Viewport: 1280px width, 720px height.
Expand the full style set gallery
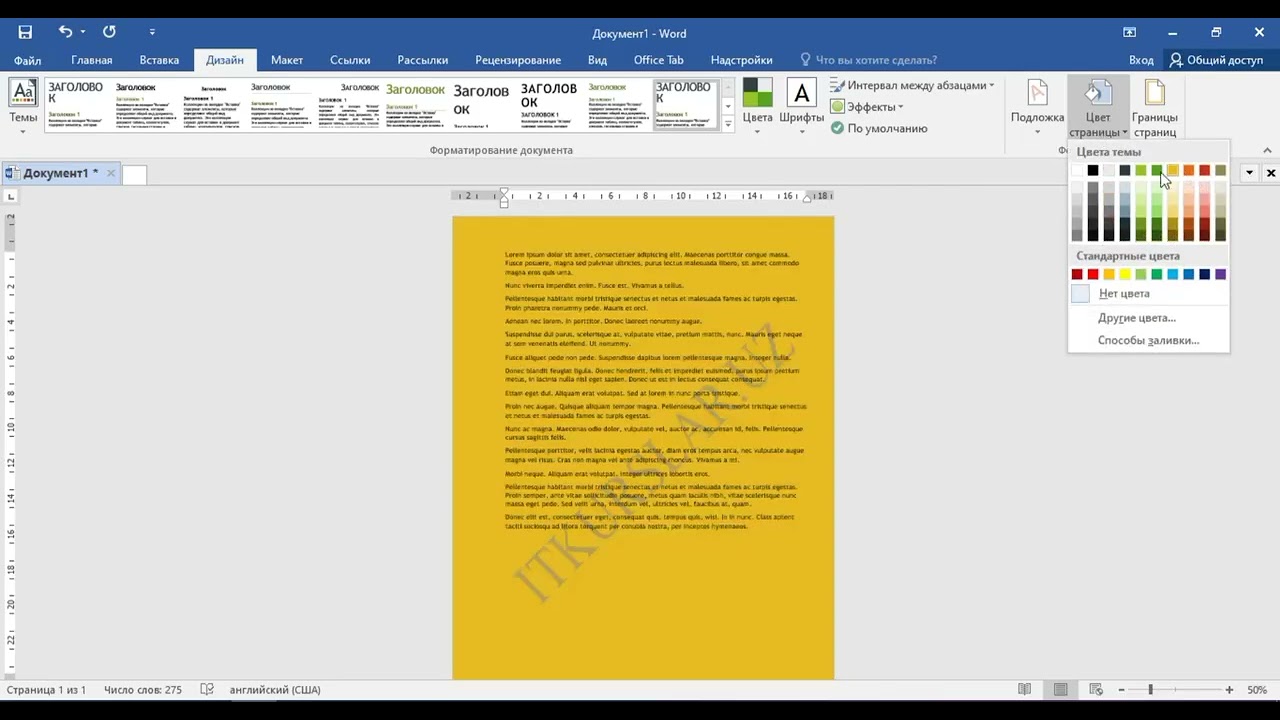point(727,124)
